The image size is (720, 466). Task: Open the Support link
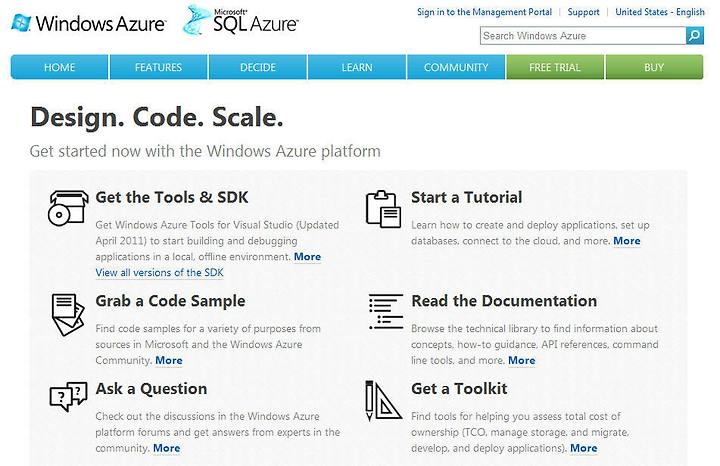coord(583,12)
